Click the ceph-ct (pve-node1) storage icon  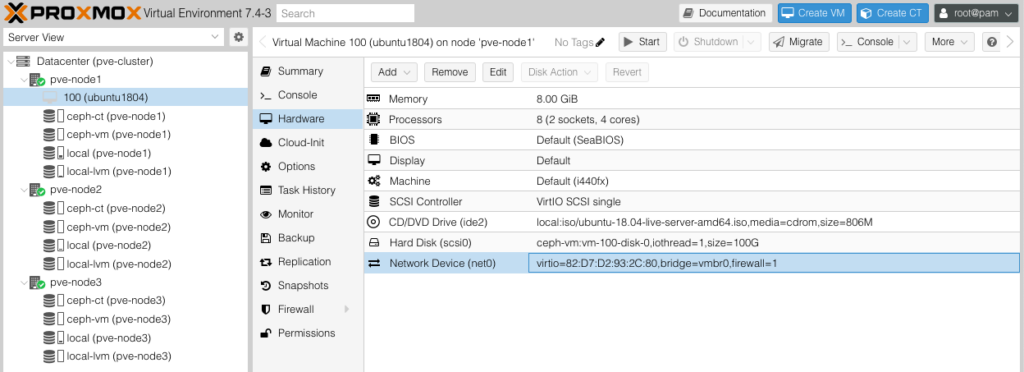pos(50,116)
